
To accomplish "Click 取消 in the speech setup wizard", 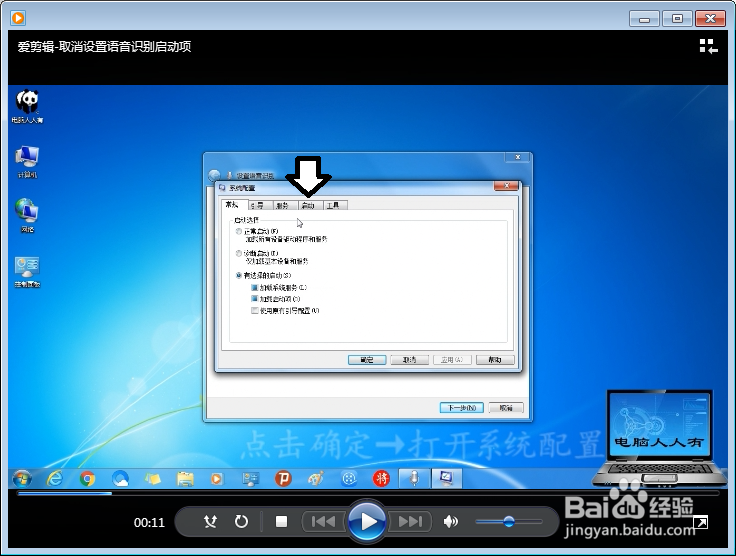I will coord(506,408).
